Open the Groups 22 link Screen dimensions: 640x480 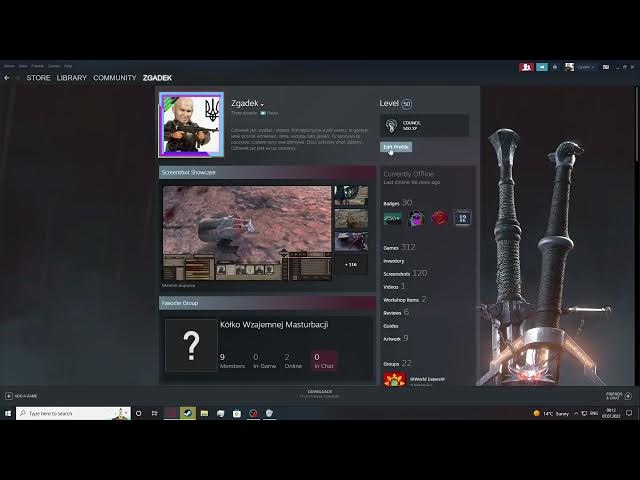tap(397, 363)
